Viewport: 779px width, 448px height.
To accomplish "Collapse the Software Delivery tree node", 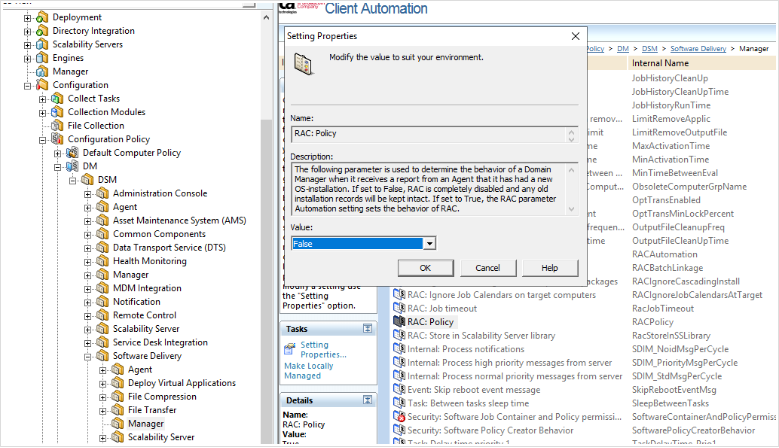I will [87, 355].
